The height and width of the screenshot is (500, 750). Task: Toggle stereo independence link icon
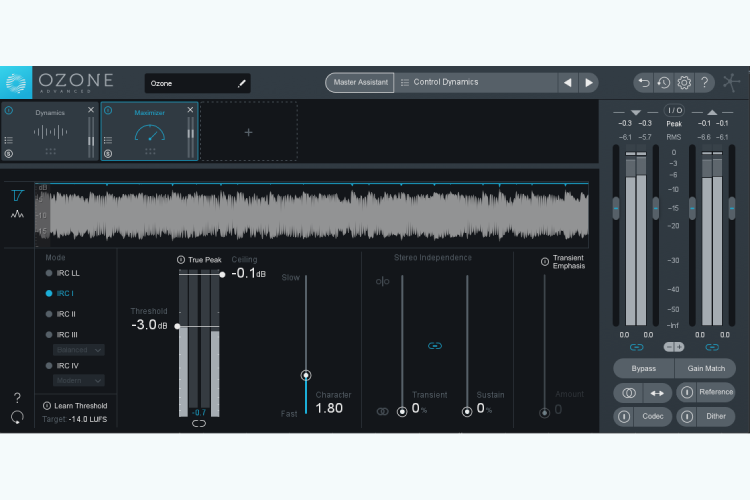[435, 345]
